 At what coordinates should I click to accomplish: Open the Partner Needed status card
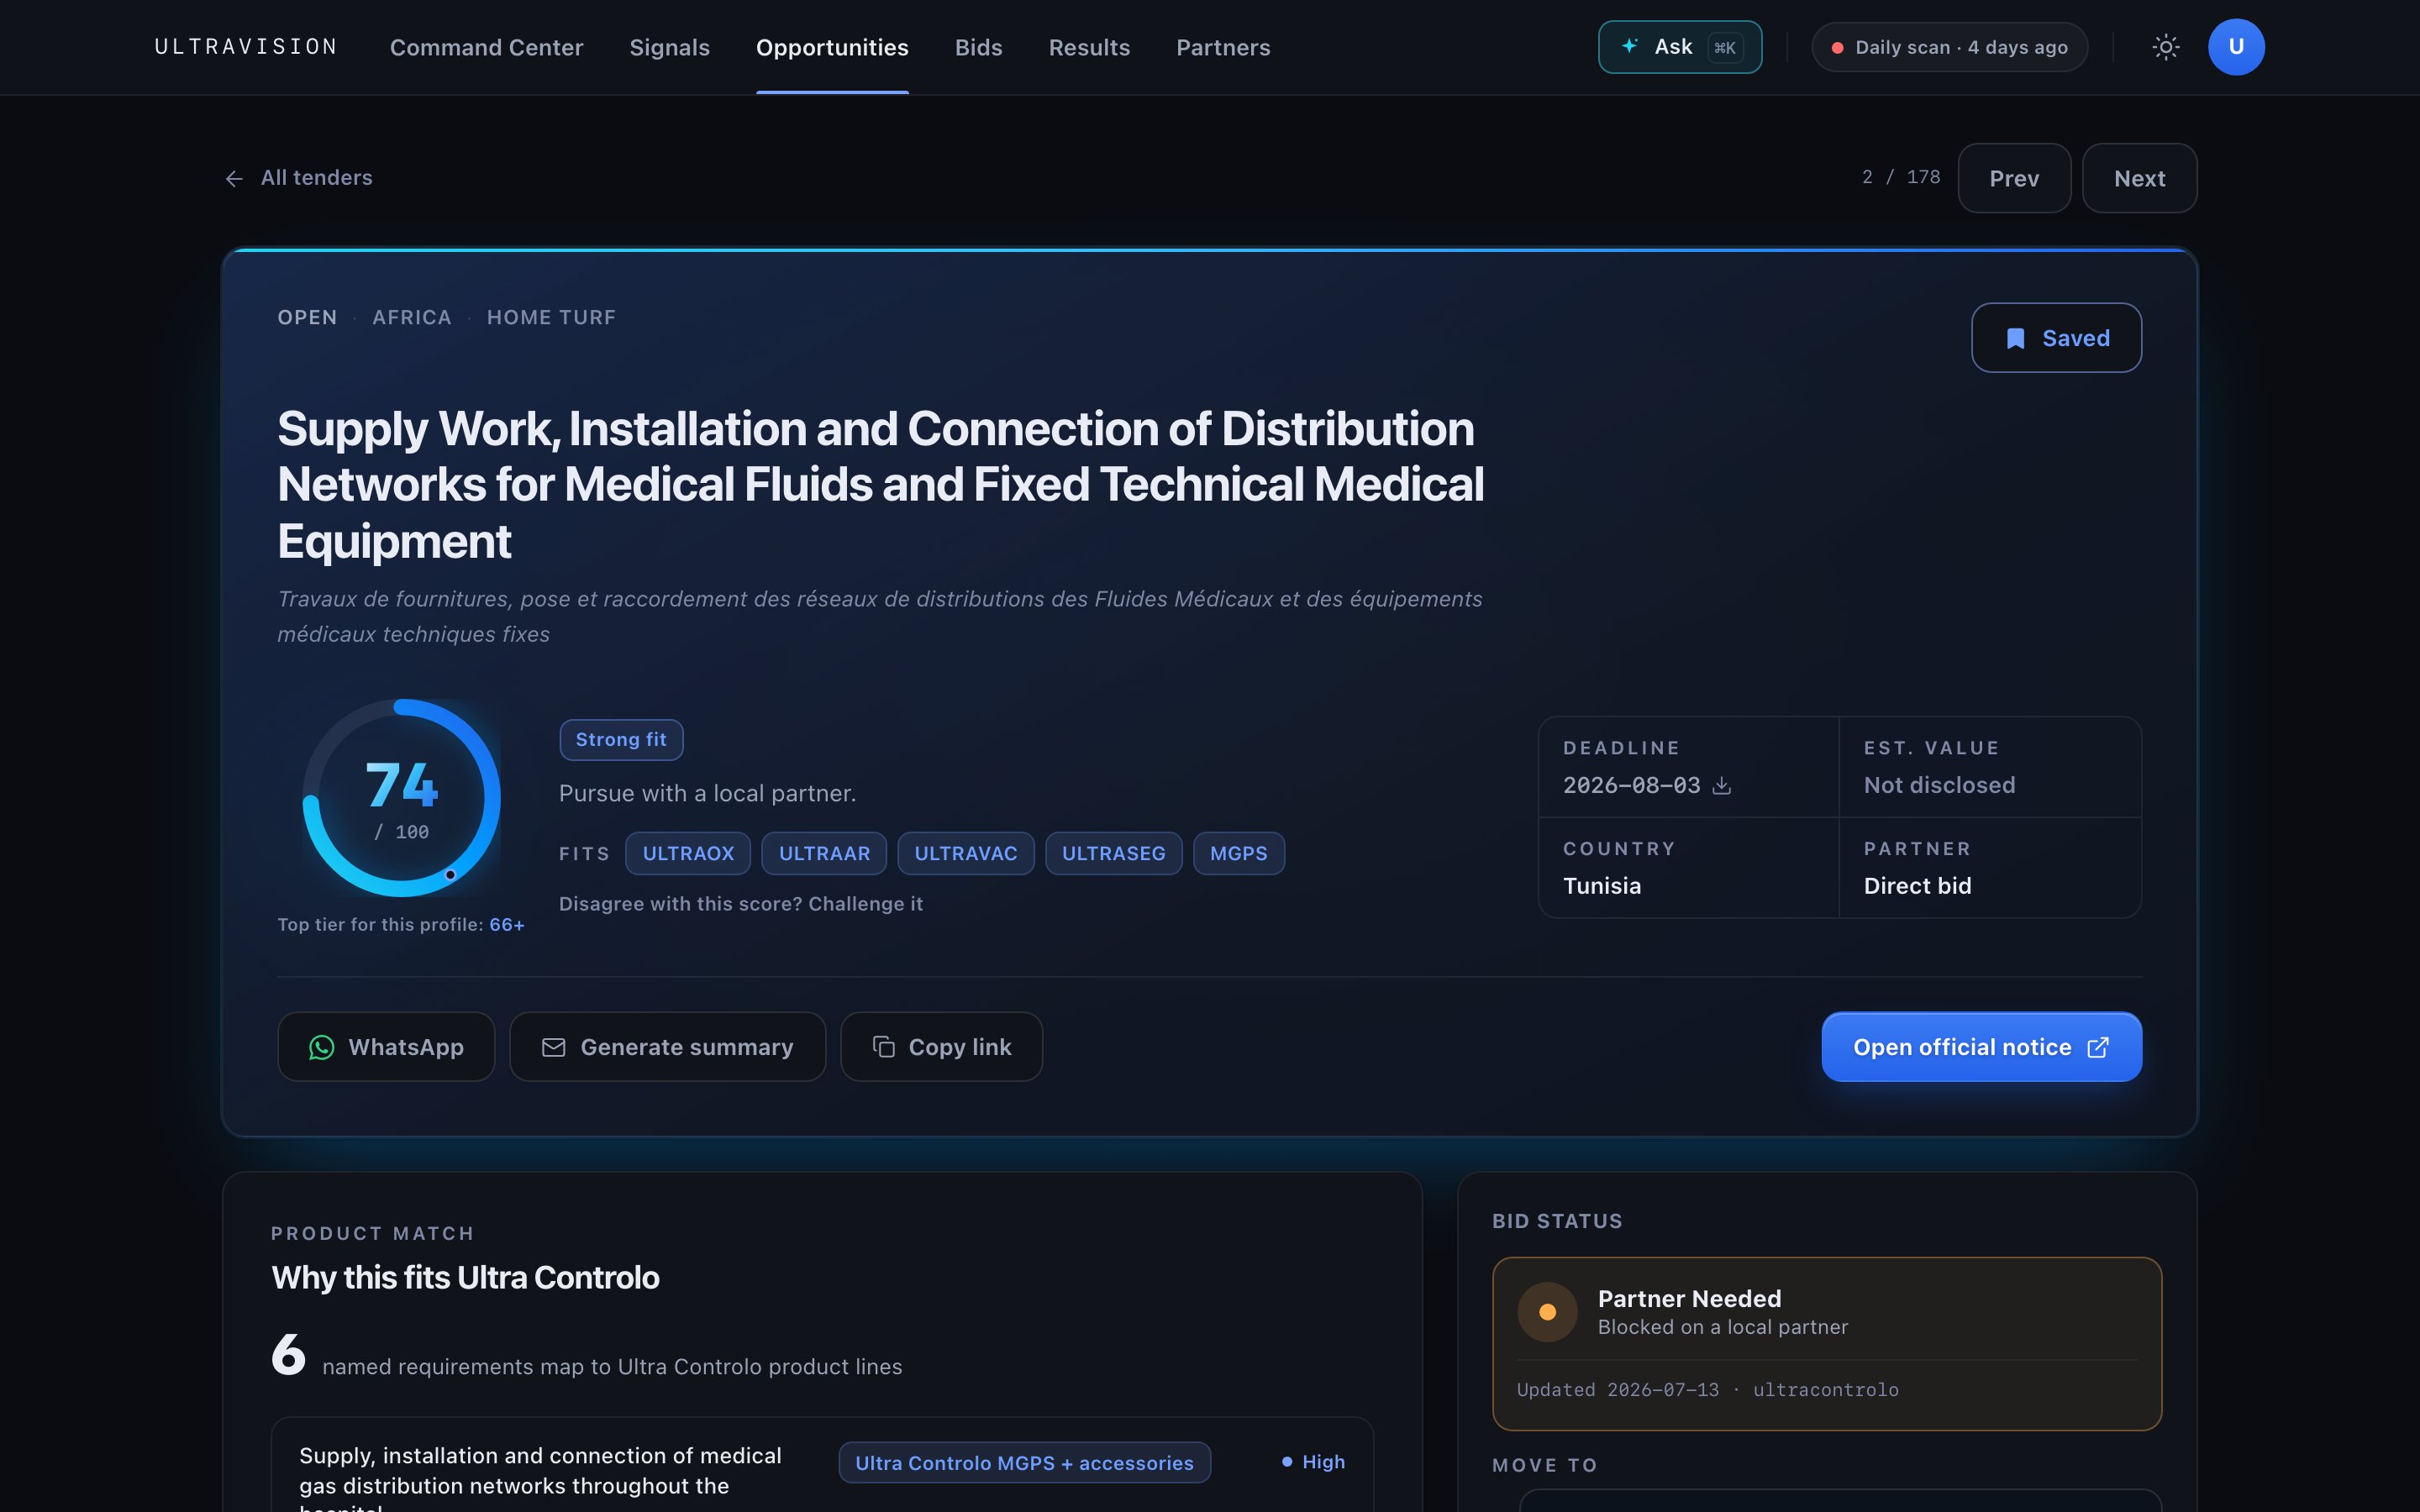click(1826, 1343)
